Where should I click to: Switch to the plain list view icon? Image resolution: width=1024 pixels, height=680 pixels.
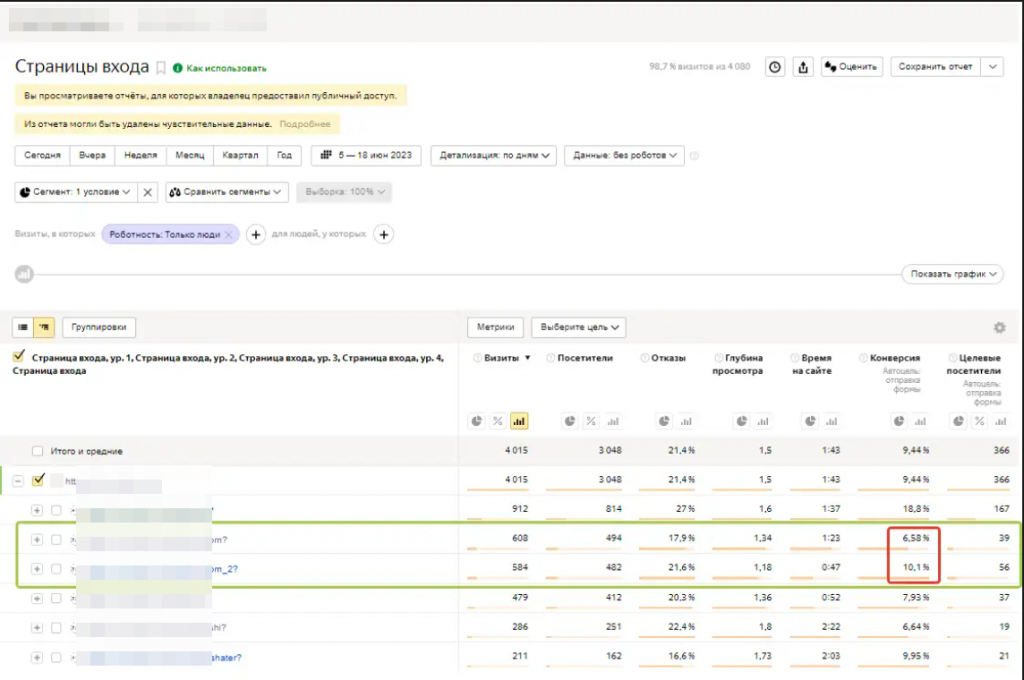[23, 327]
